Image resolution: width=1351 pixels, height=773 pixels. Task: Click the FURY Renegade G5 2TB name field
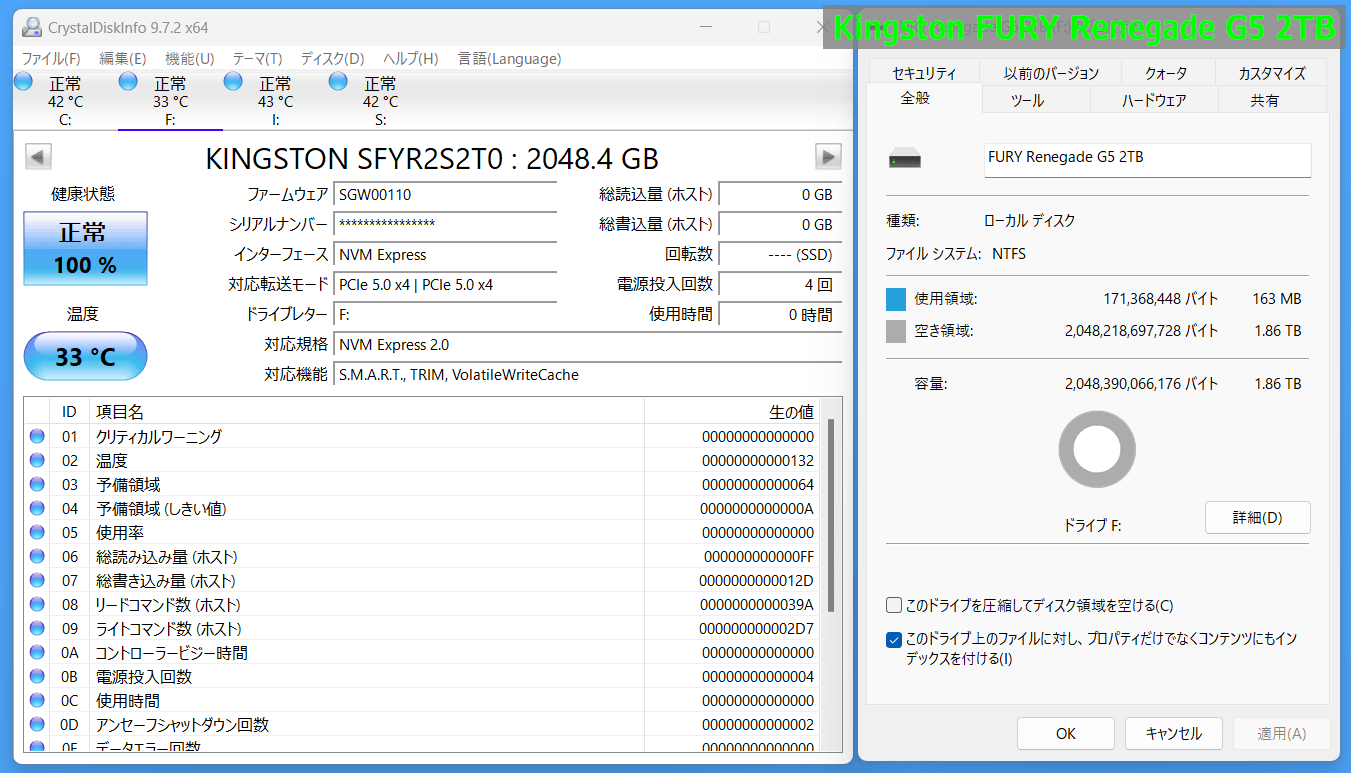coord(1146,160)
